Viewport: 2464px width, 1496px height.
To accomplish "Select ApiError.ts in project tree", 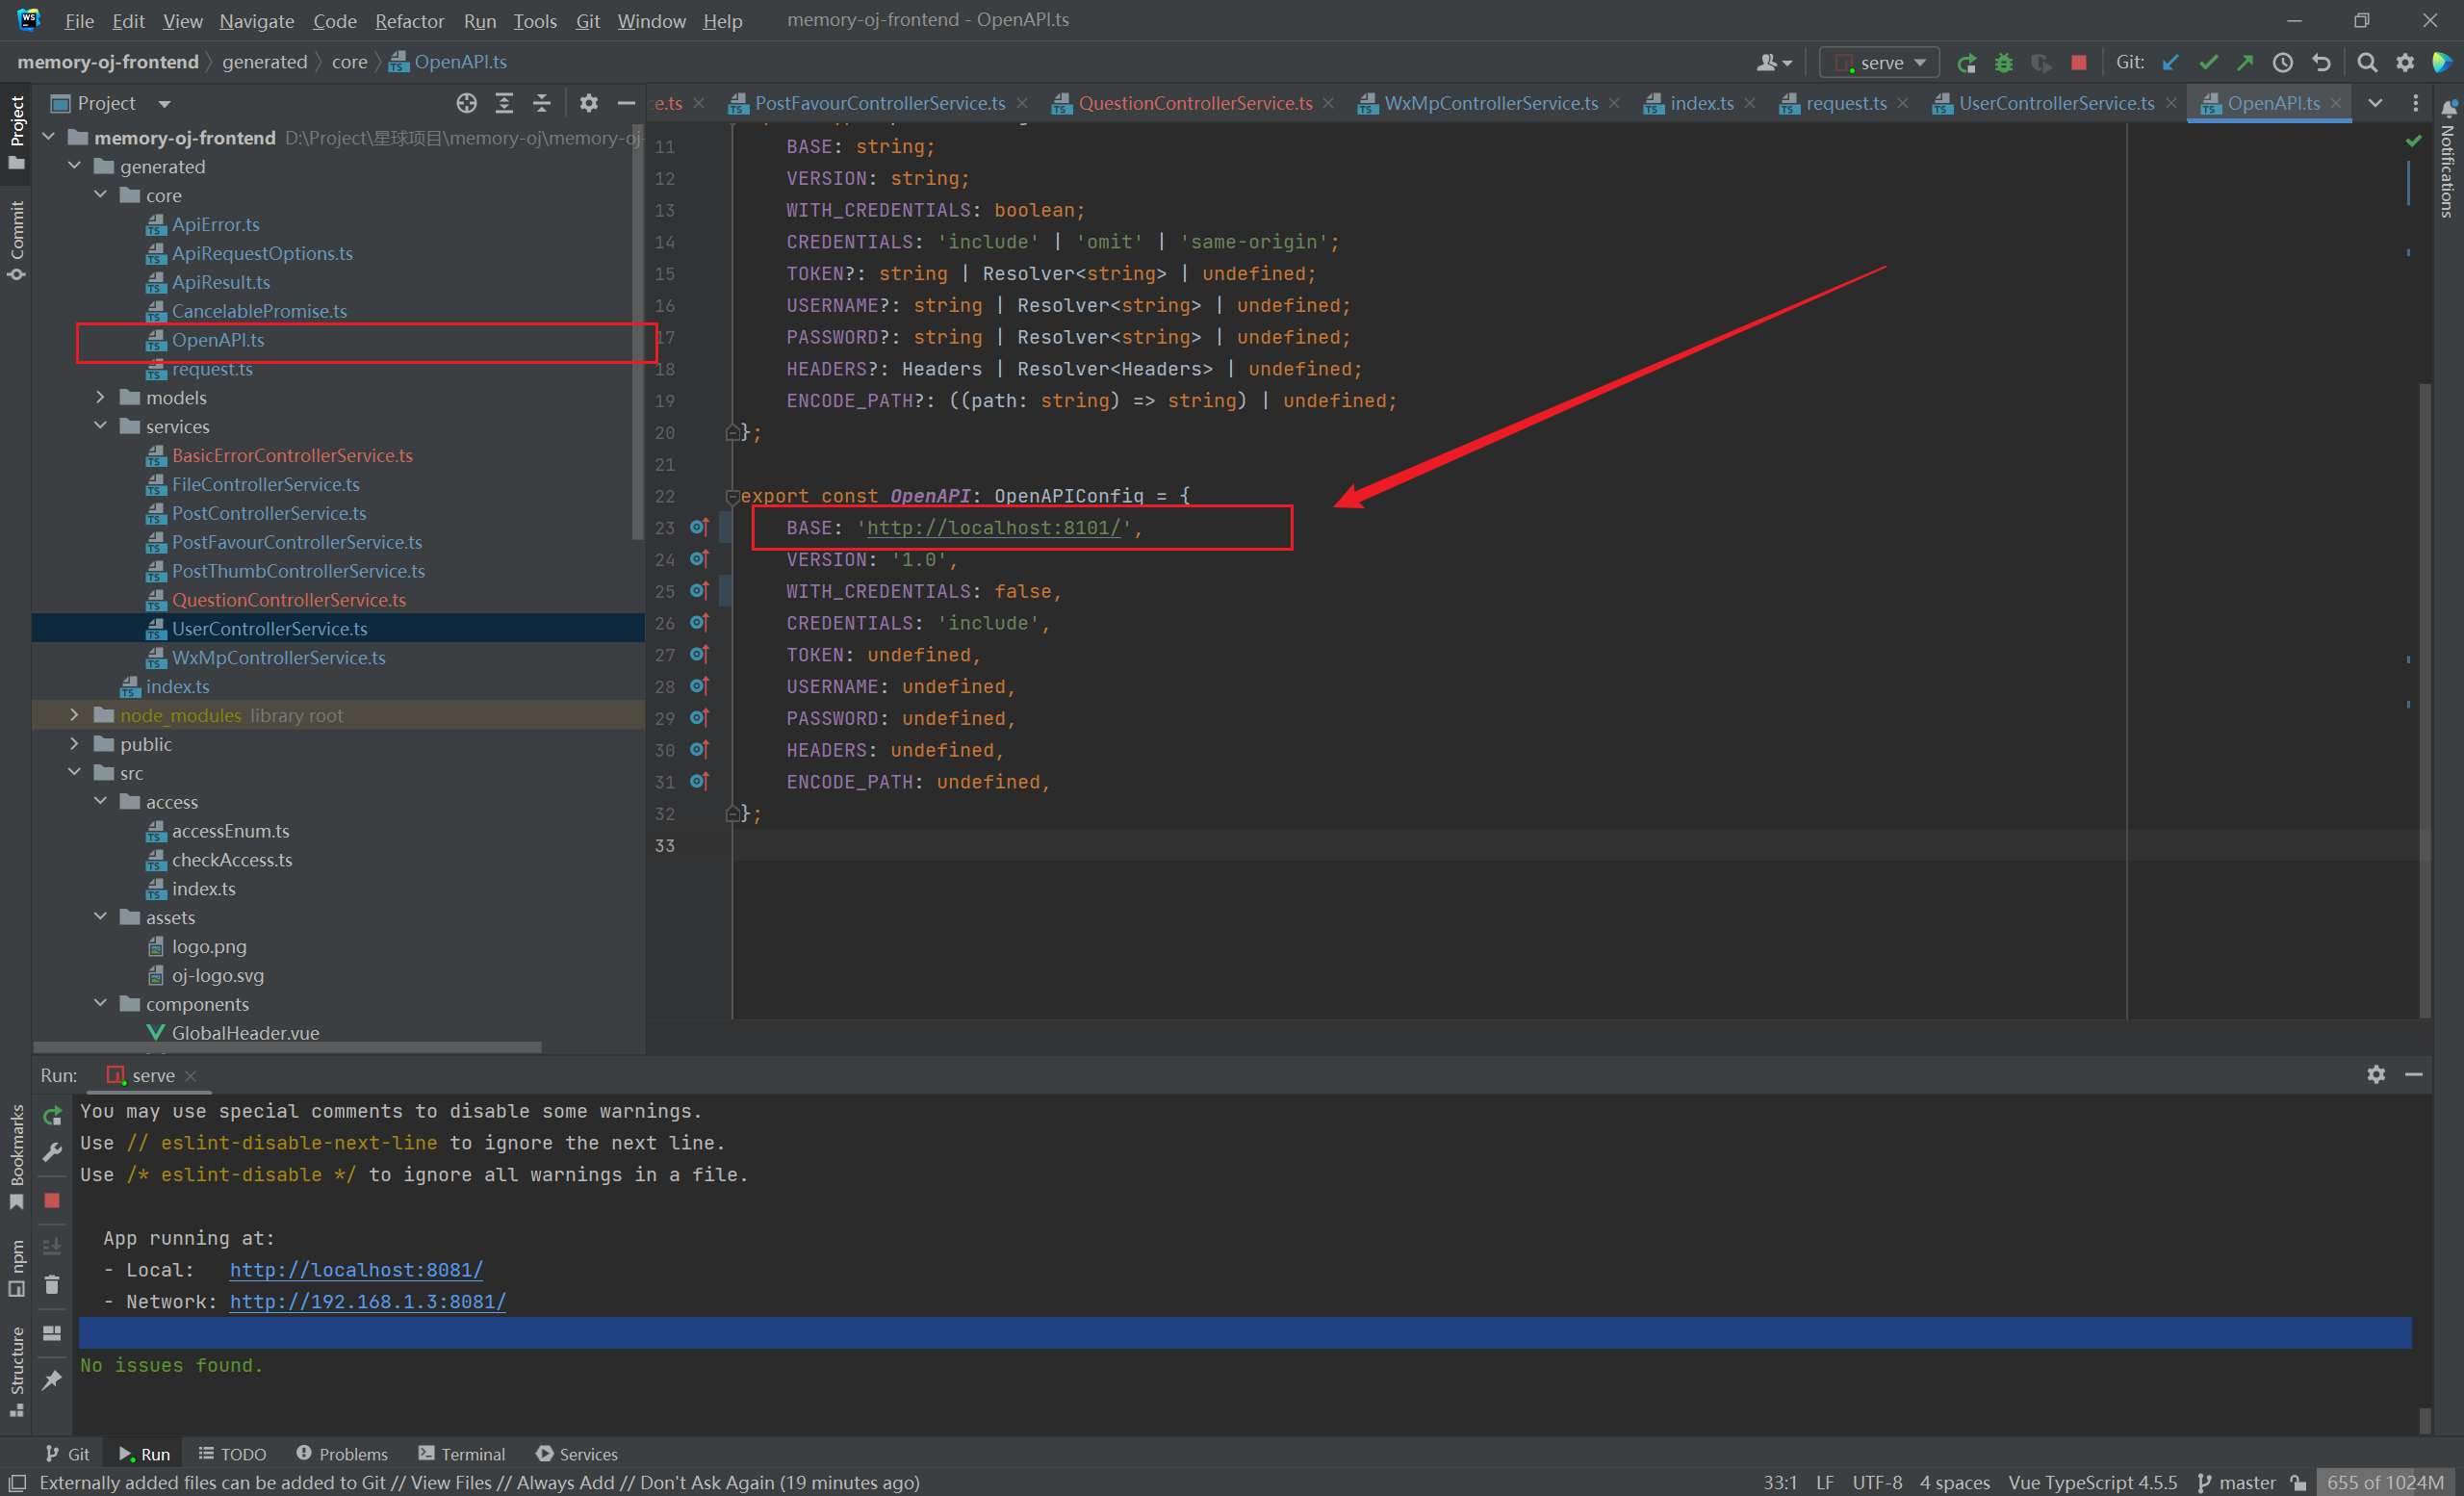I will click(x=215, y=224).
